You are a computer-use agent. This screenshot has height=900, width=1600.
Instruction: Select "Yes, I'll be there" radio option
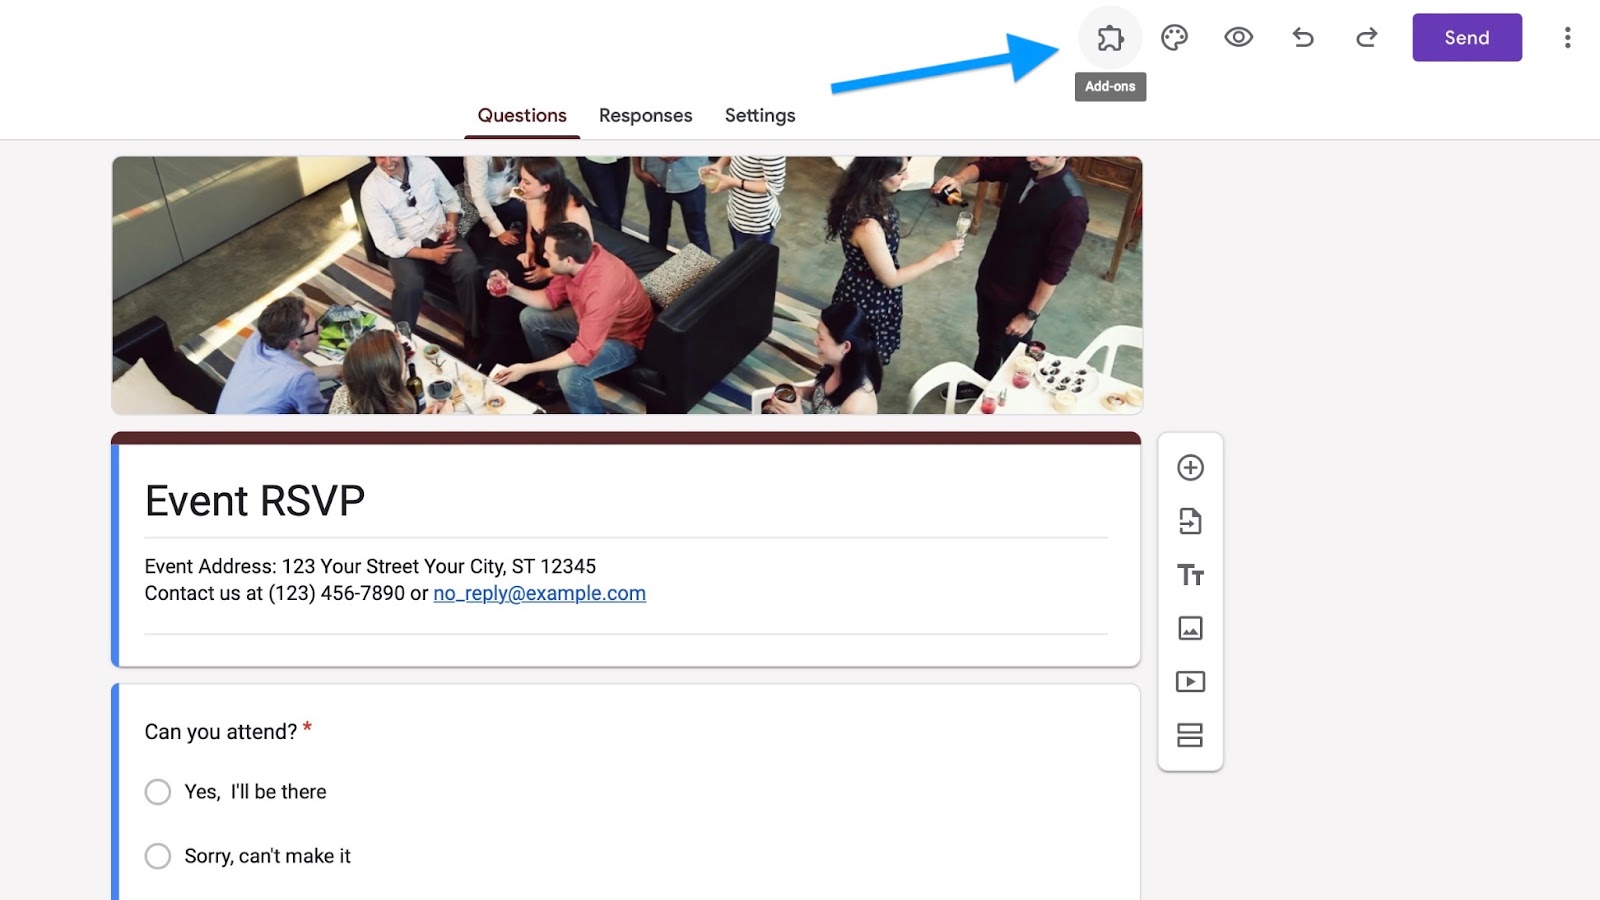tap(158, 792)
